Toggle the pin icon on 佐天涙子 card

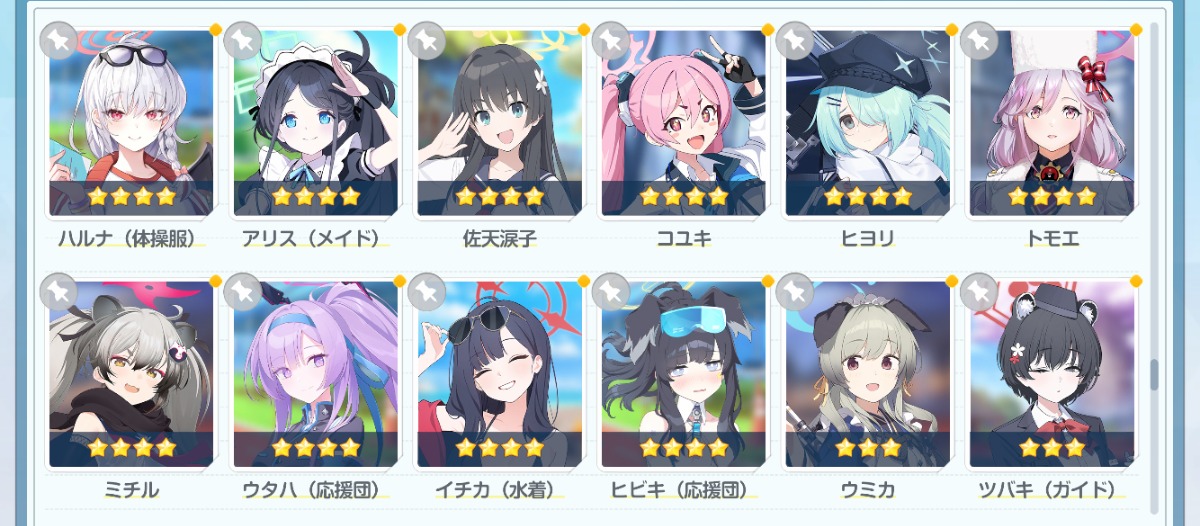426,41
